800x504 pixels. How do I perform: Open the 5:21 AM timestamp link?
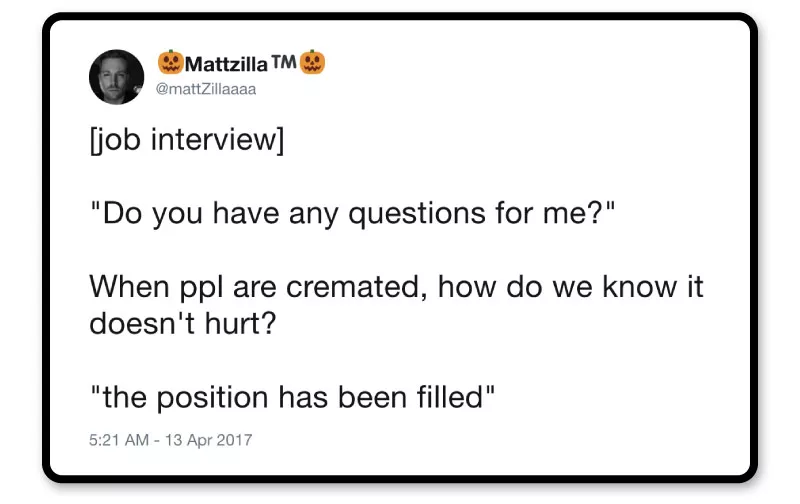[118, 439]
